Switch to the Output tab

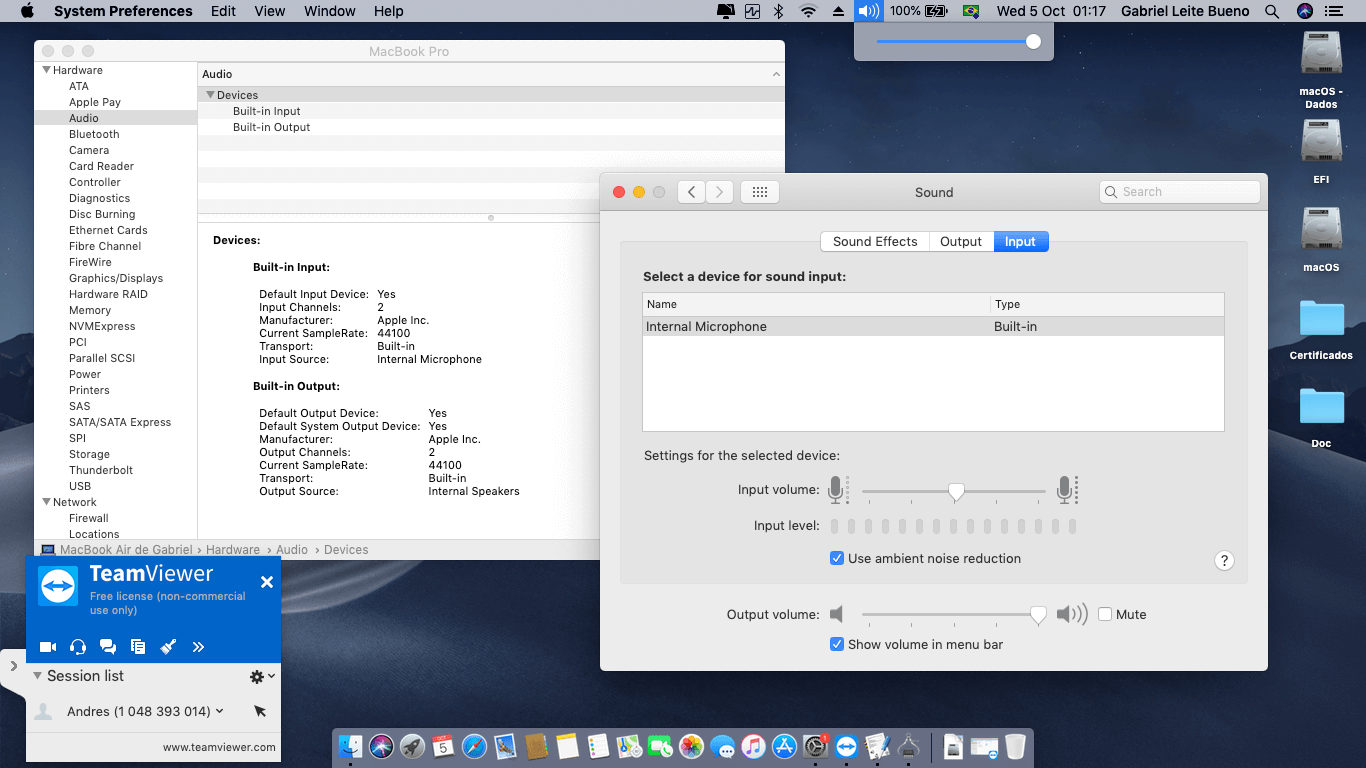tap(961, 241)
